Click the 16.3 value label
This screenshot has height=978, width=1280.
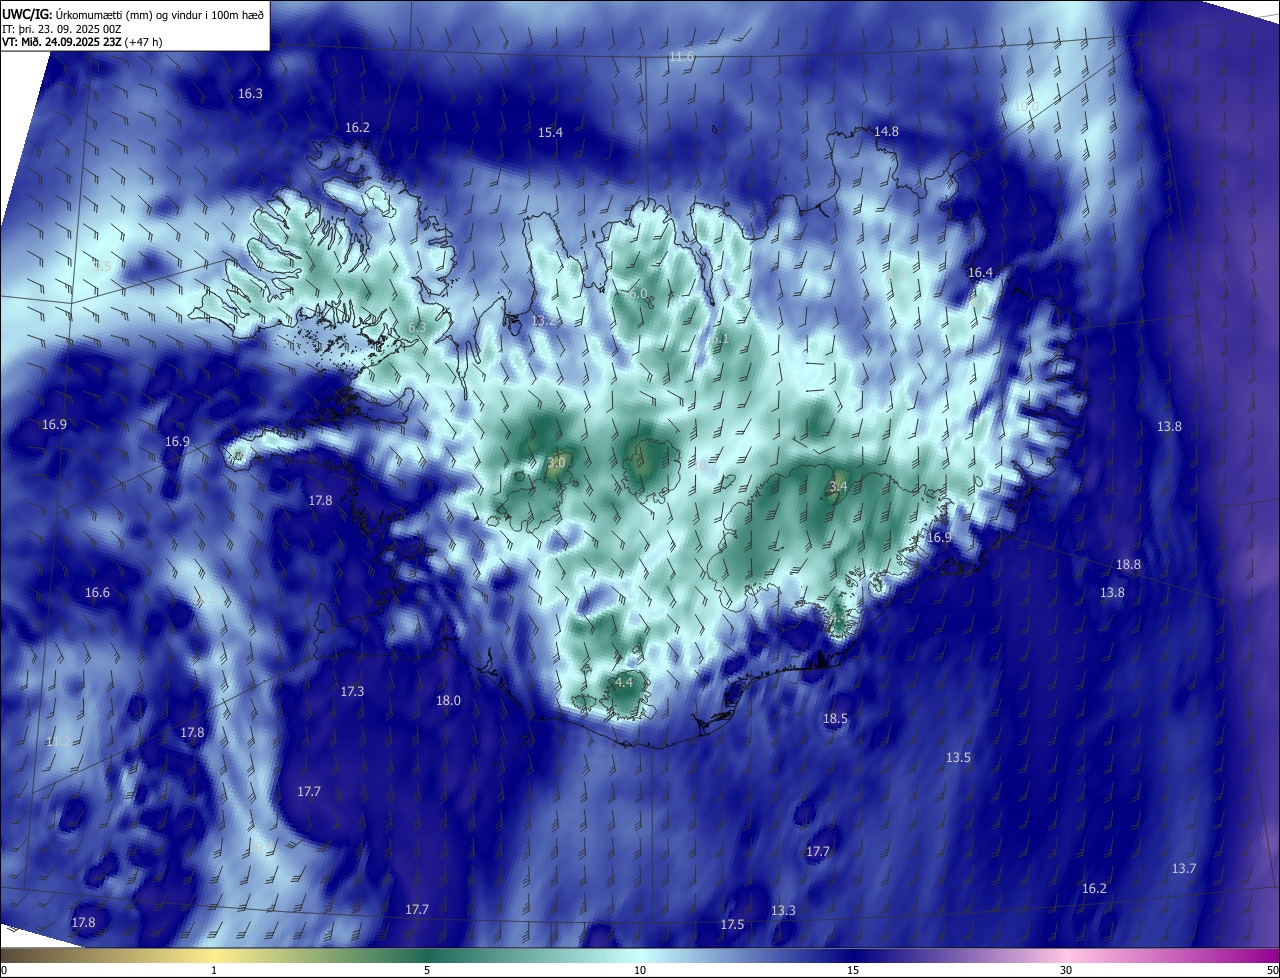coord(250,94)
